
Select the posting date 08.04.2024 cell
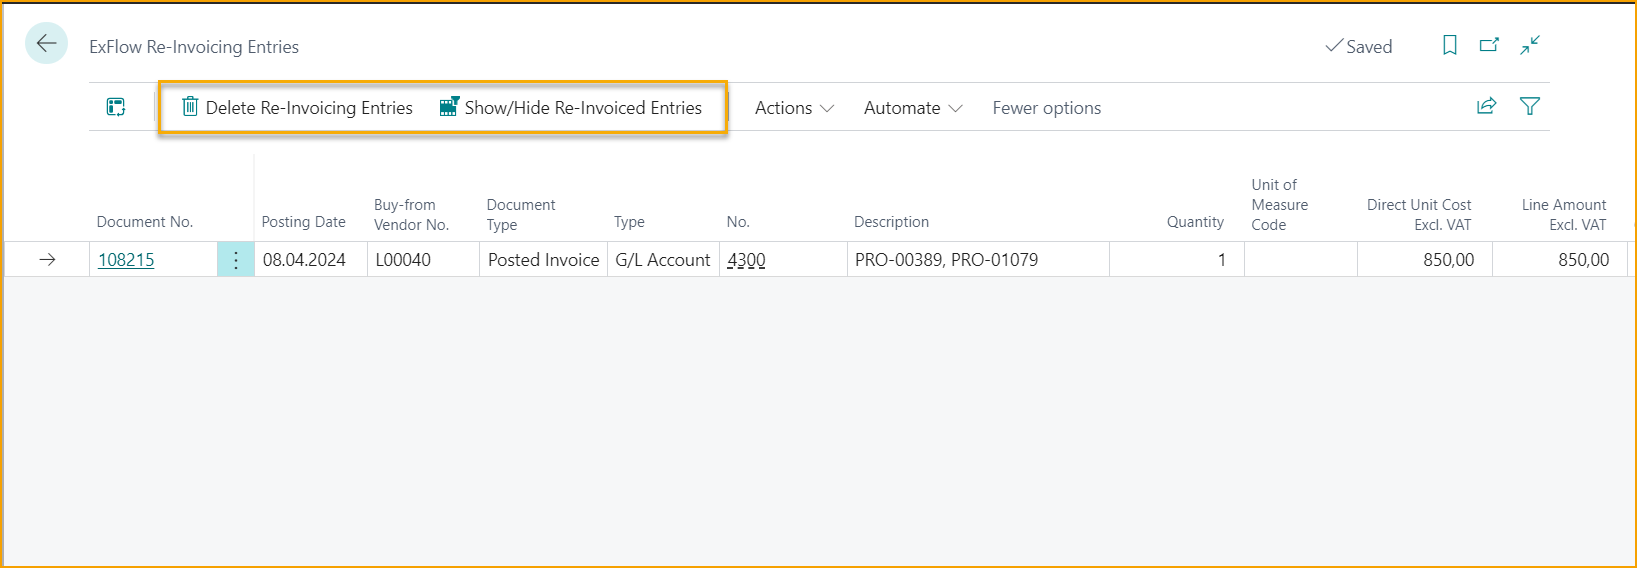click(x=311, y=260)
